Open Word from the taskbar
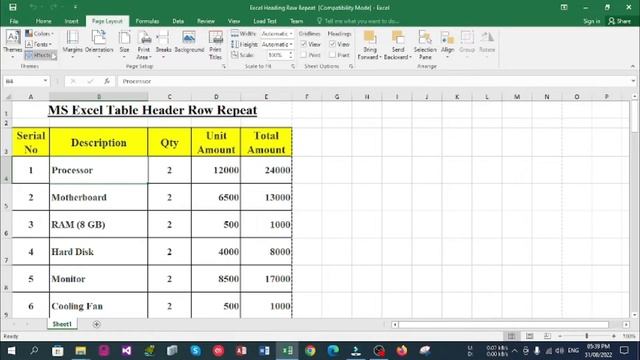The width and height of the screenshot is (640, 360). (264, 351)
